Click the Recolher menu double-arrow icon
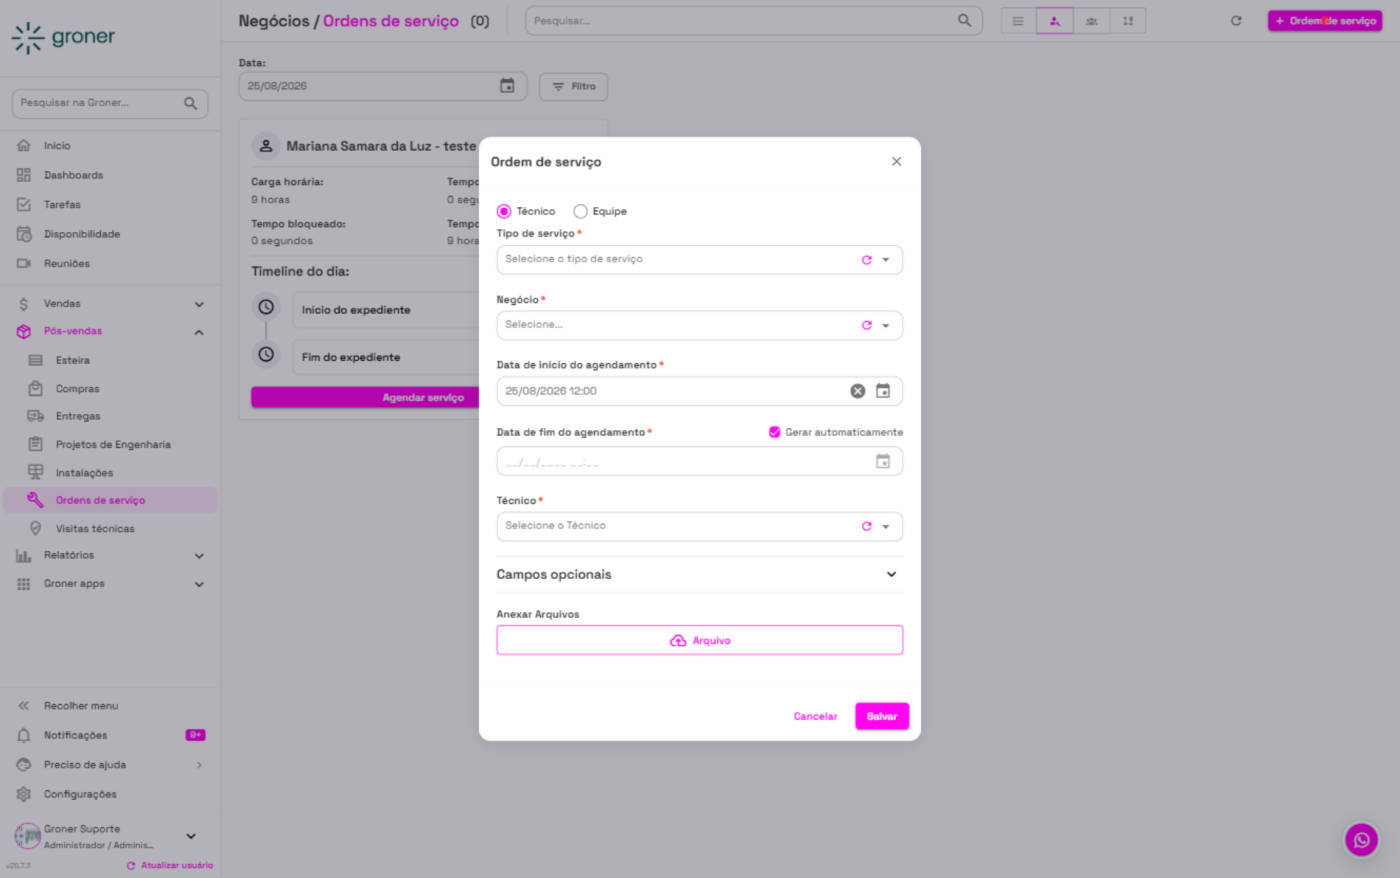Screen dimensions: 1400x878 (x=24, y=706)
